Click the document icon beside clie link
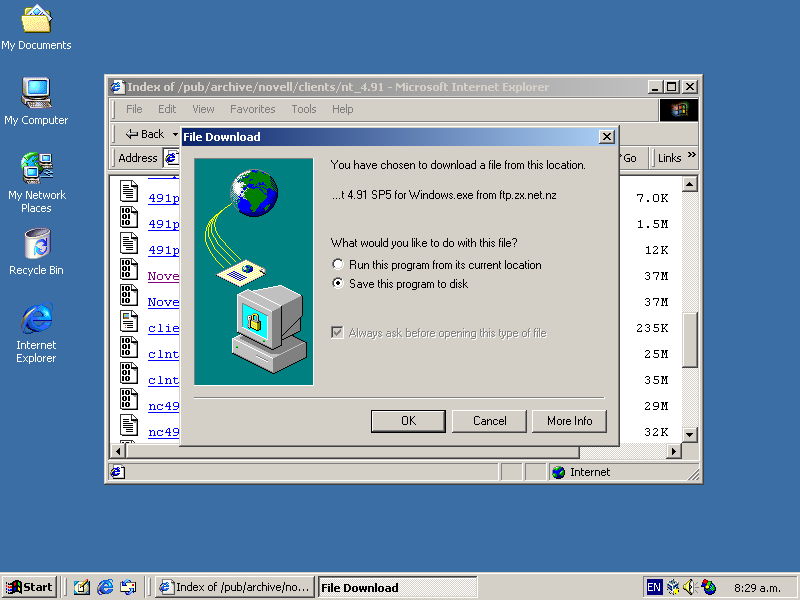 129,321
